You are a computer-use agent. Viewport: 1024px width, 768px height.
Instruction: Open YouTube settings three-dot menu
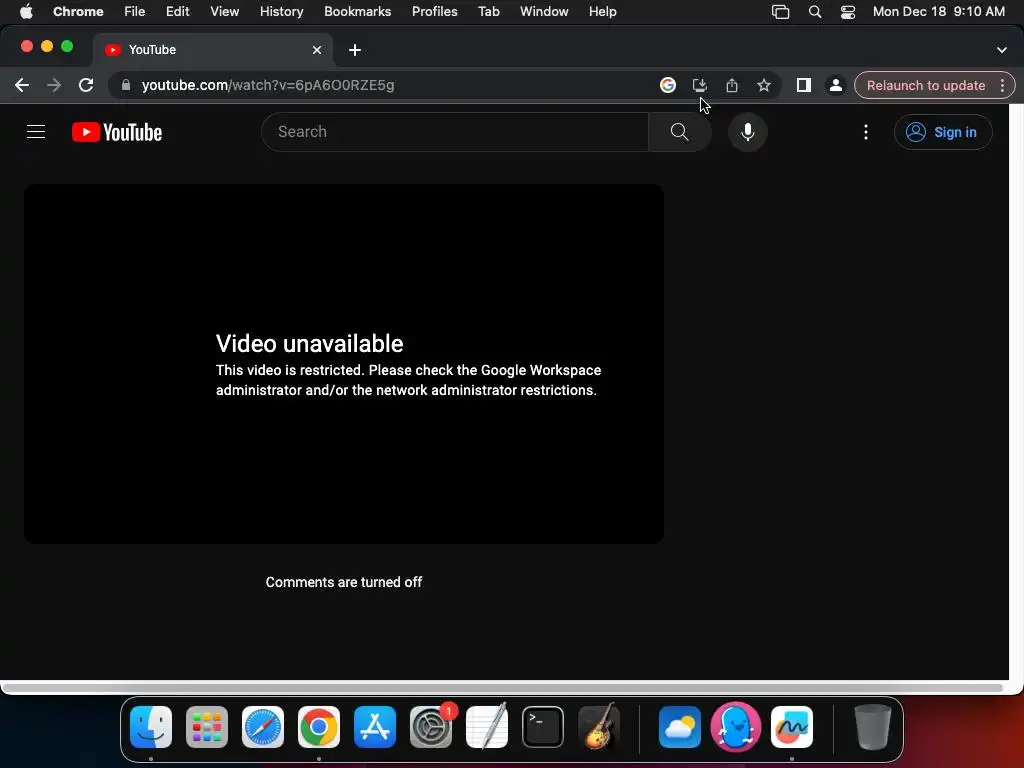click(x=866, y=132)
